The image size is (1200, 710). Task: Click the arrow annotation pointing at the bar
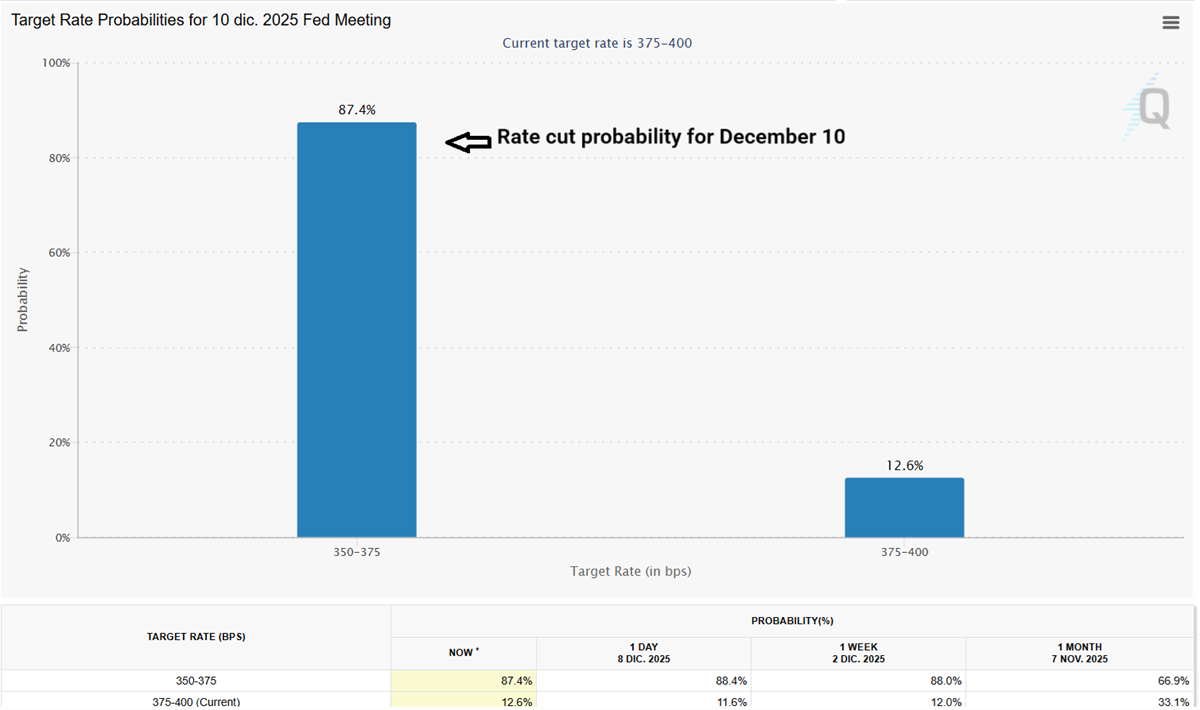468,141
